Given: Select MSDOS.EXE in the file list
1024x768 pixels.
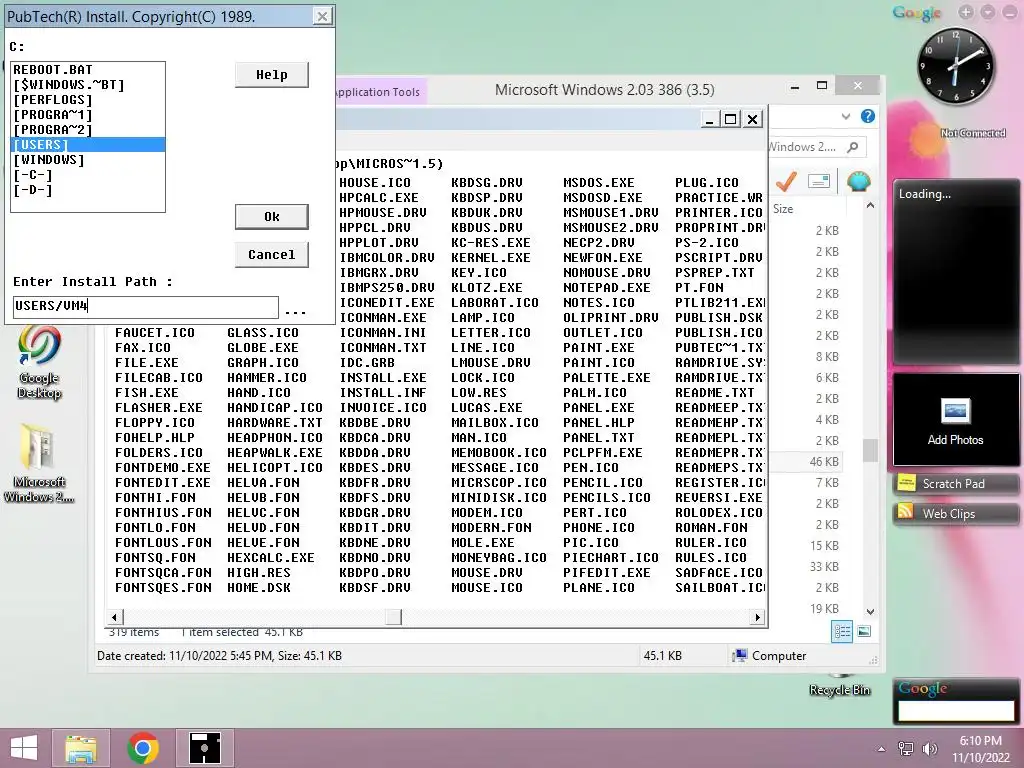Looking at the screenshot, I should (x=598, y=182).
